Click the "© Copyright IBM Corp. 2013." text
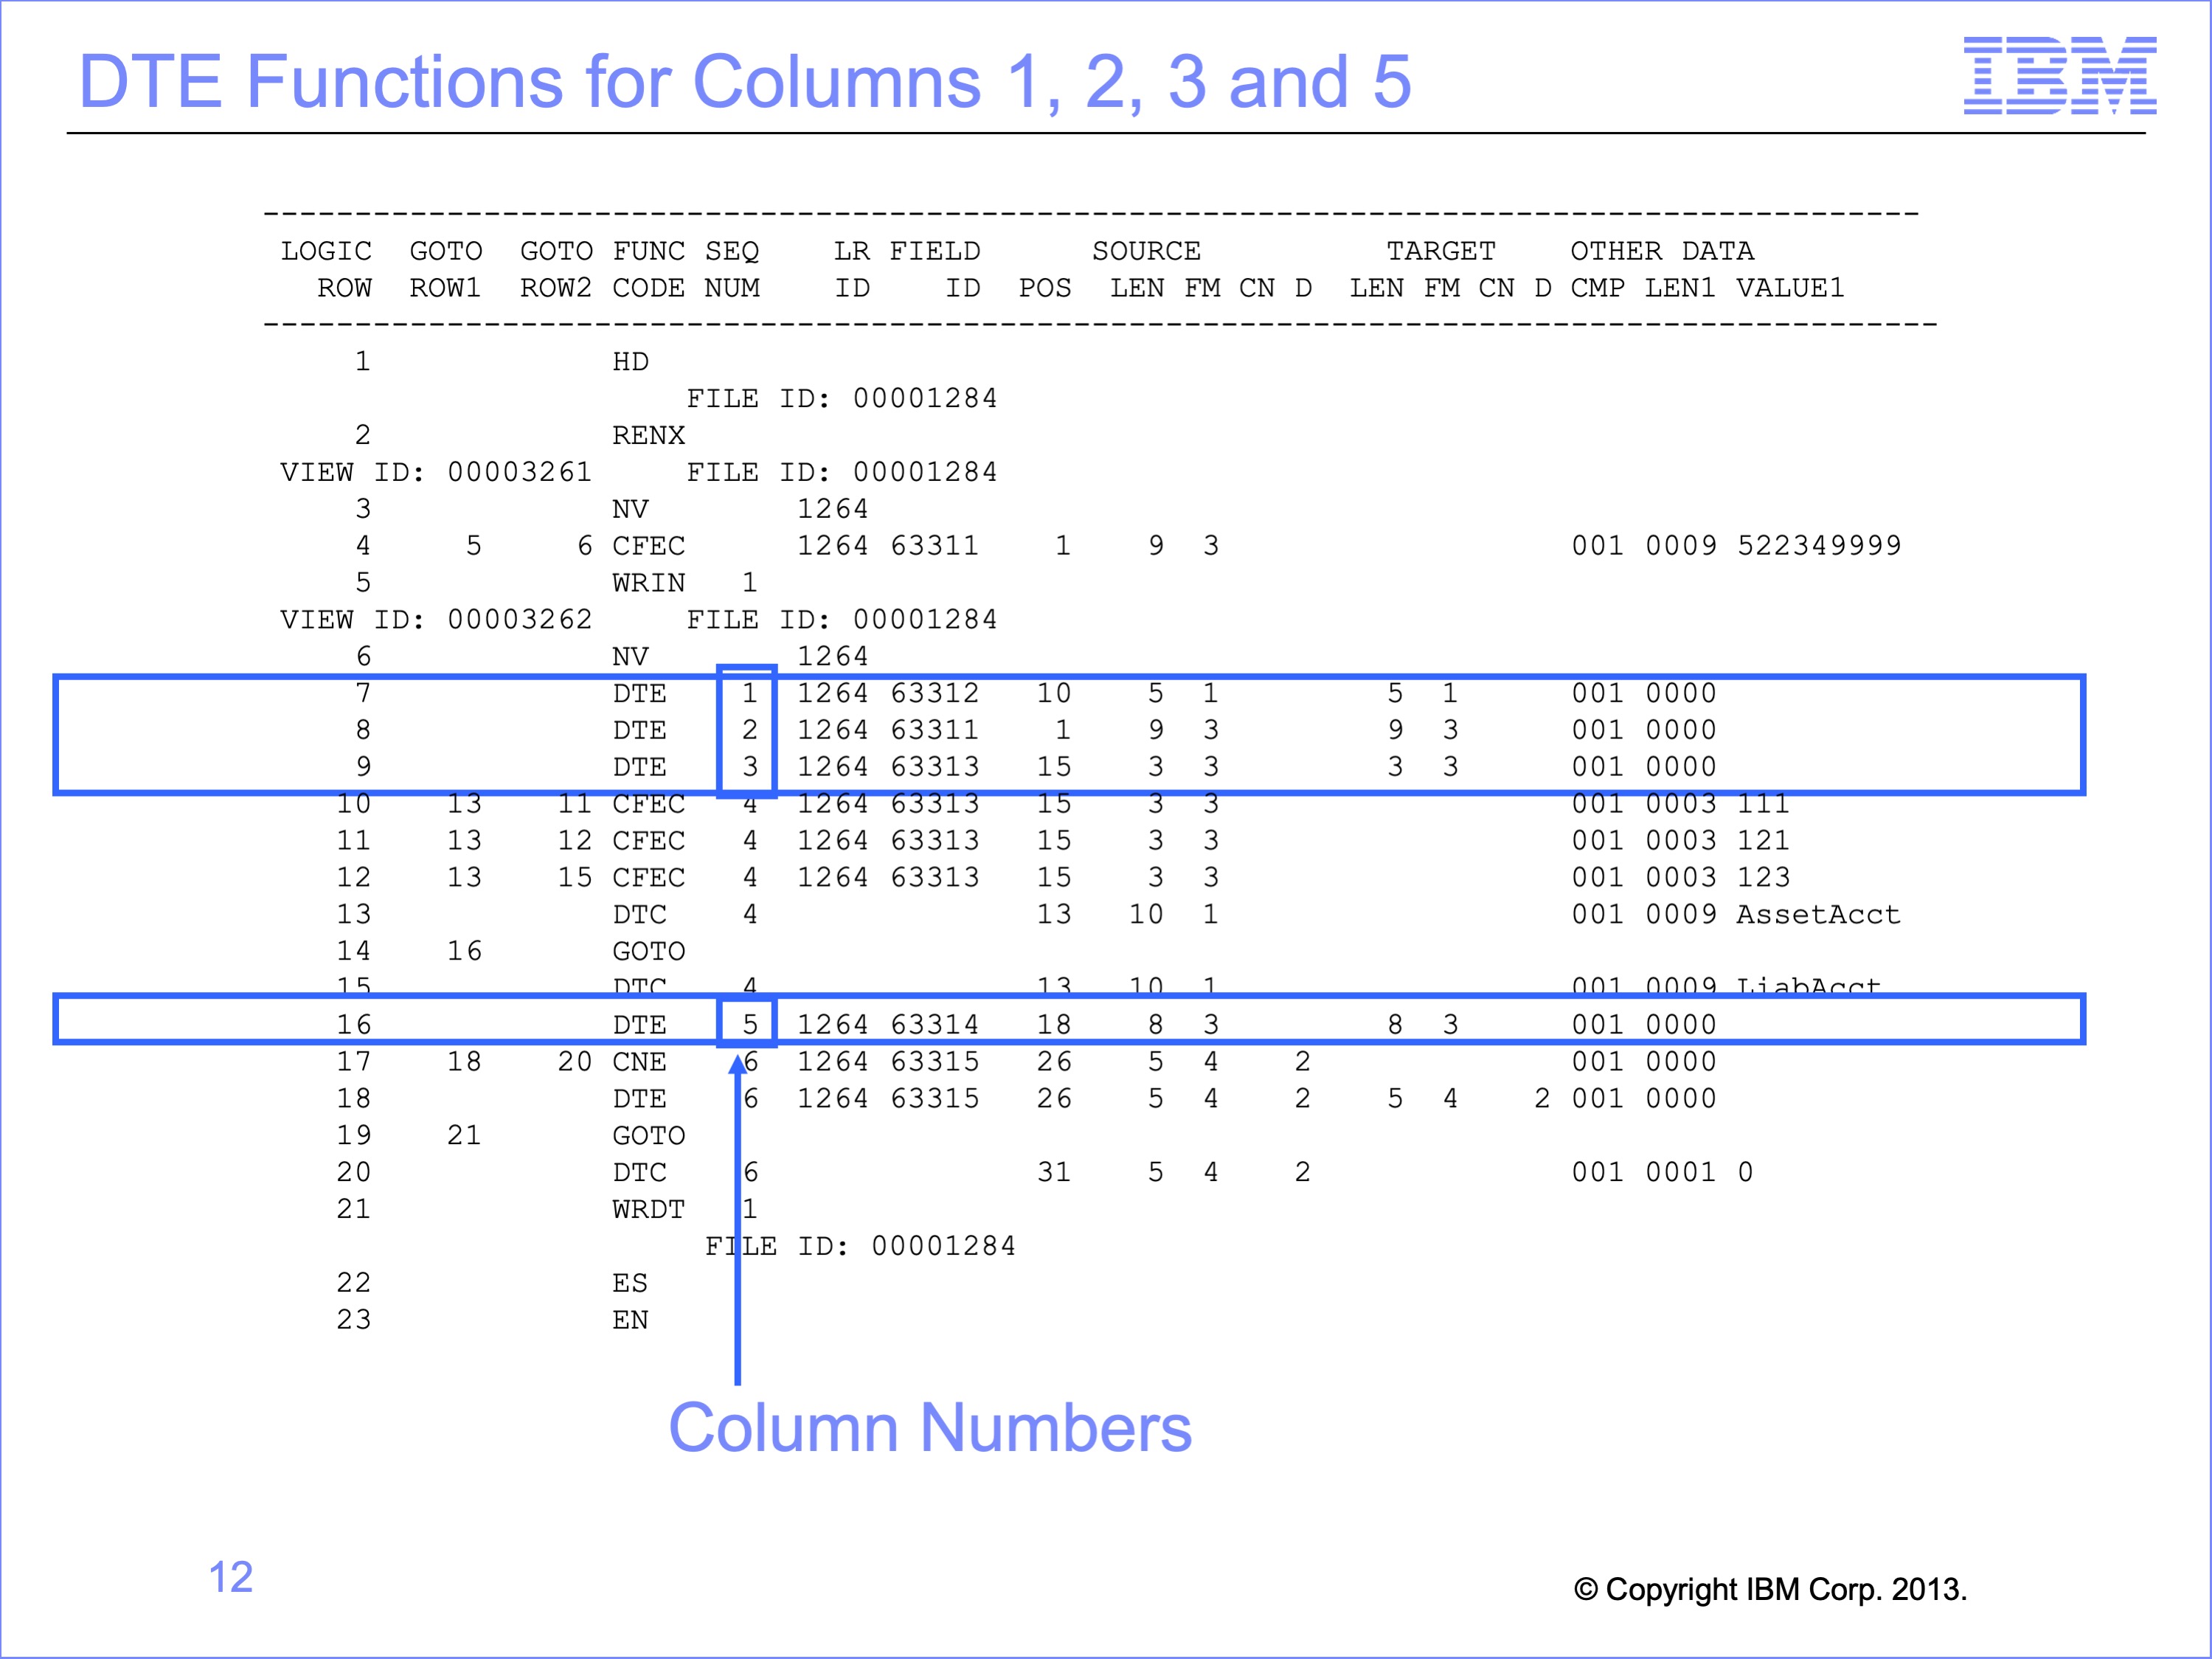 (x=1770, y=1589)
